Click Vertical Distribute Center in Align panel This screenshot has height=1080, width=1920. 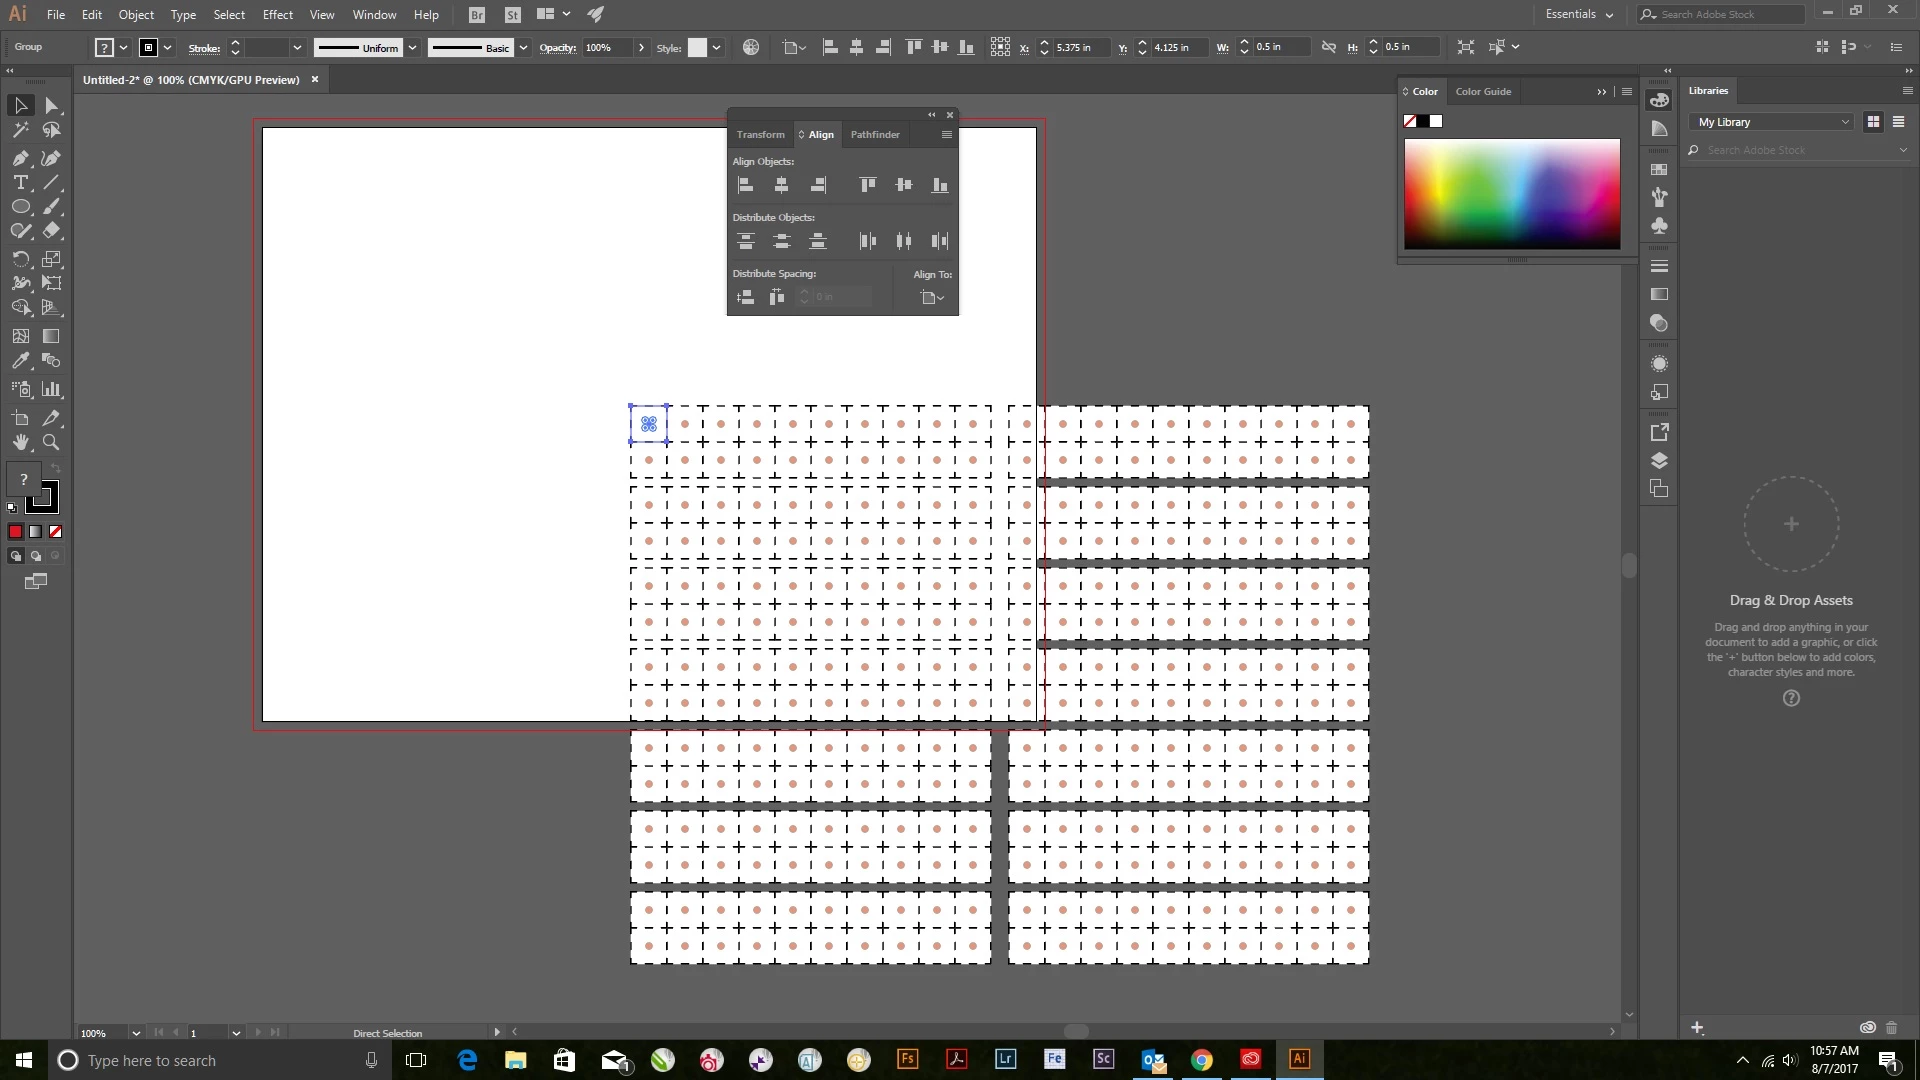(781, 241)
